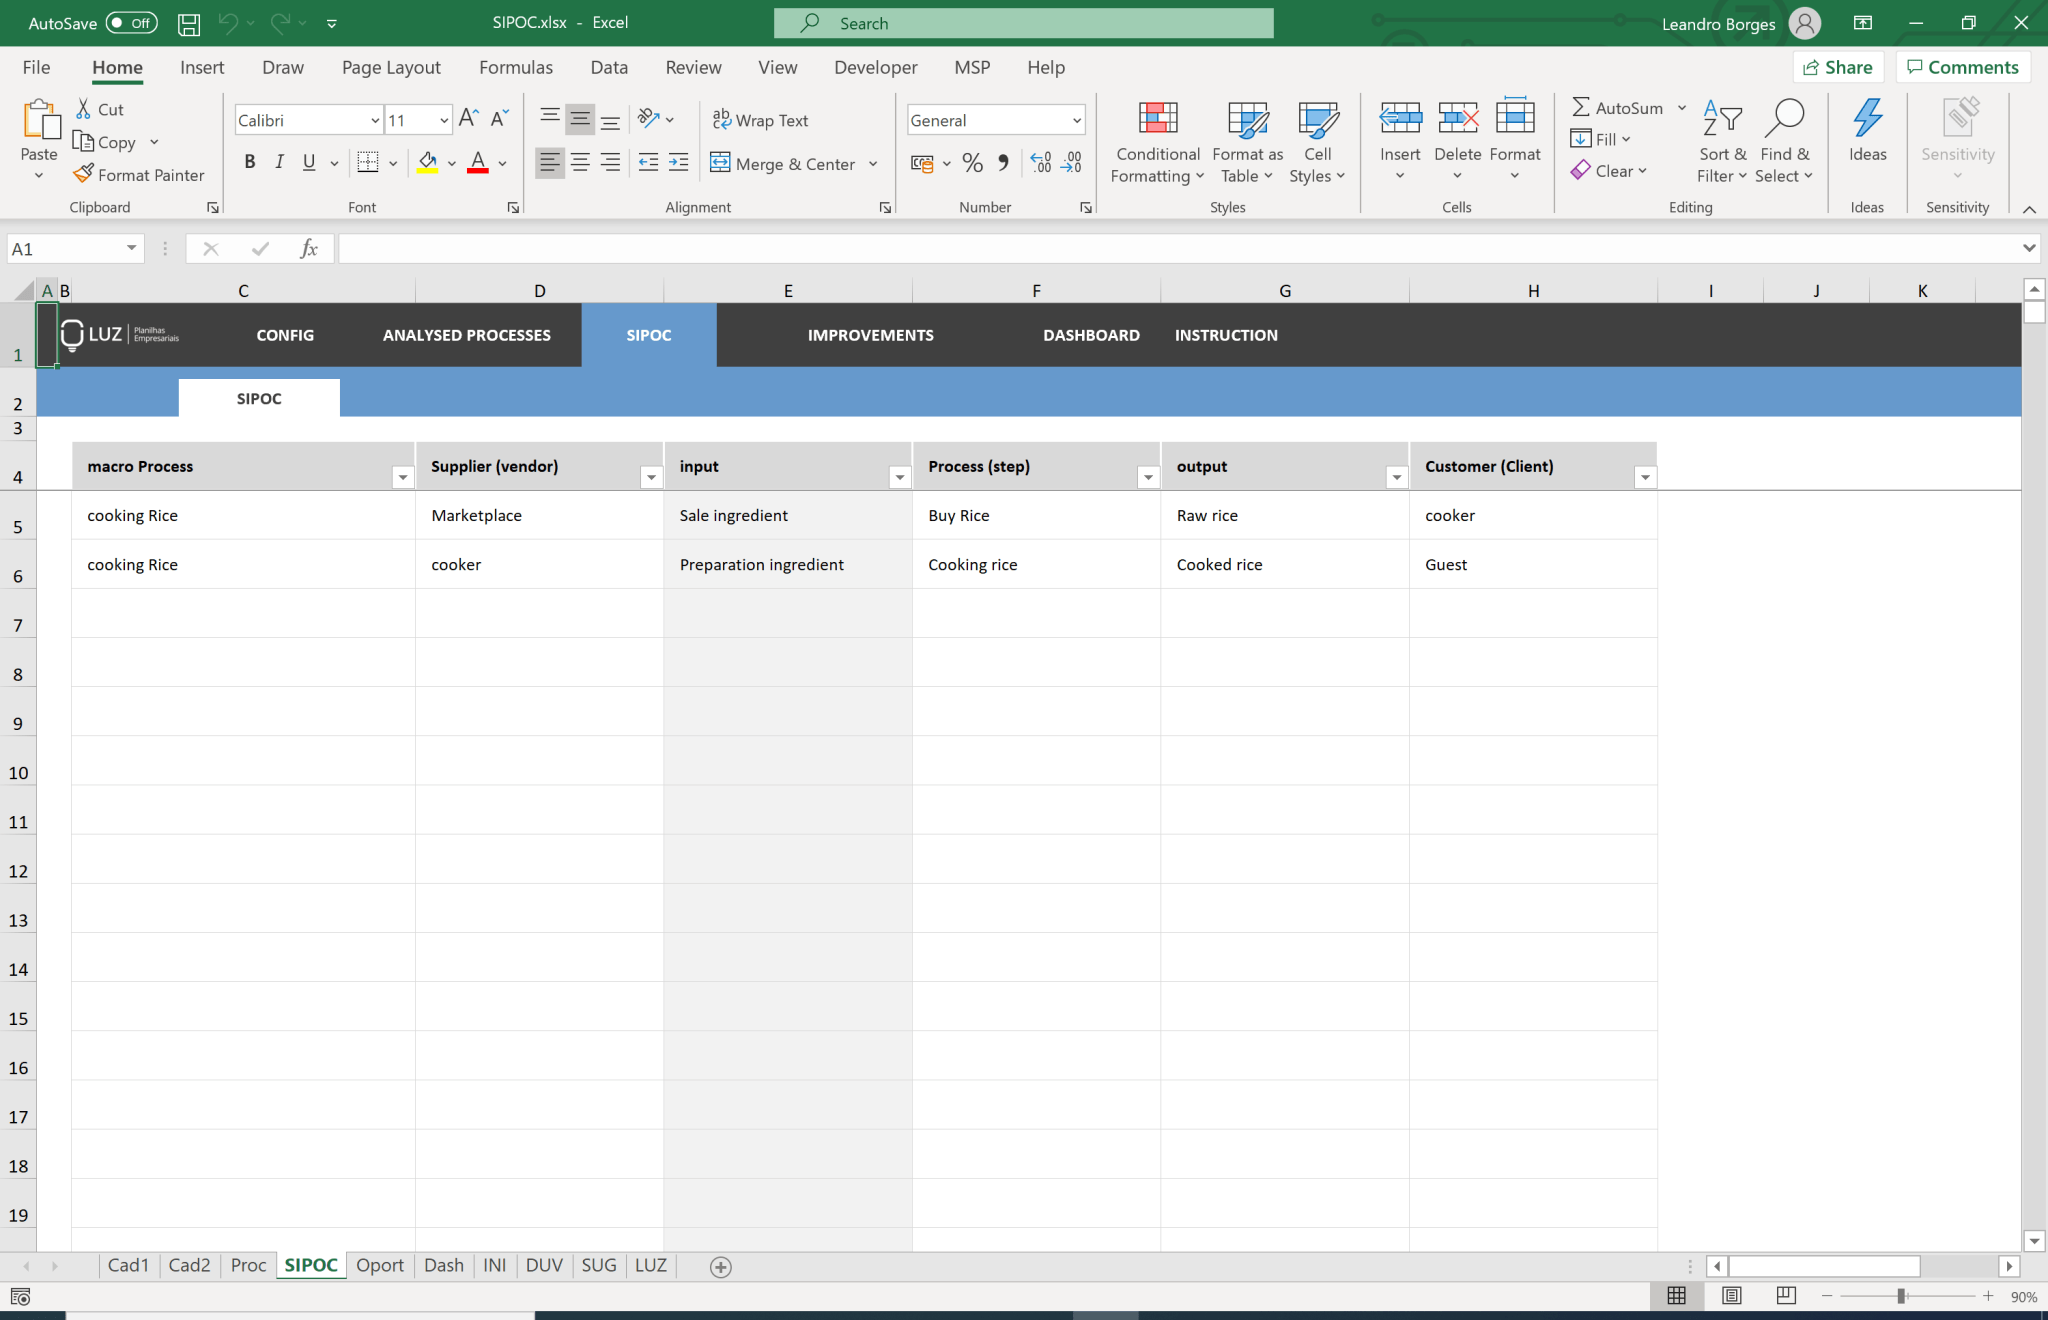Image resolution: width=2048 pixels, height=1320 pixels.
Task: Apply bold formatting
Action: pyautogui.click(x=250, y=161)
